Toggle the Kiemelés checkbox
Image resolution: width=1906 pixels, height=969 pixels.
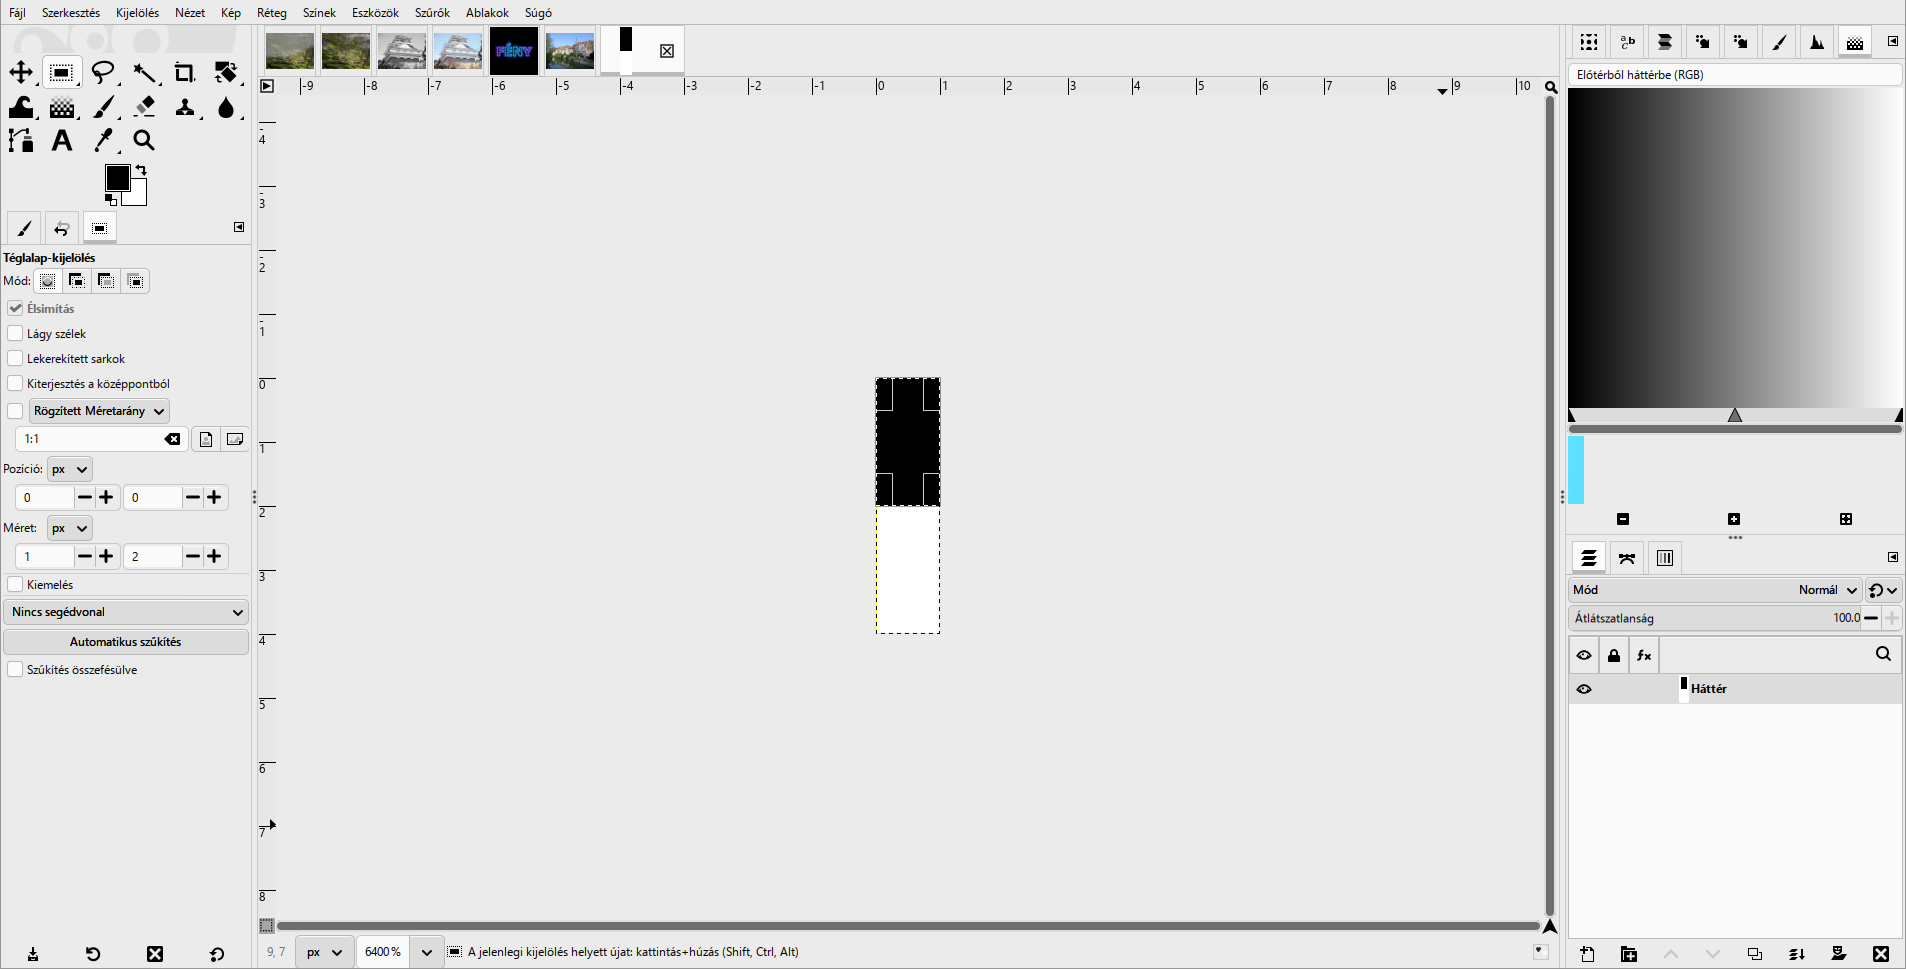15,584
